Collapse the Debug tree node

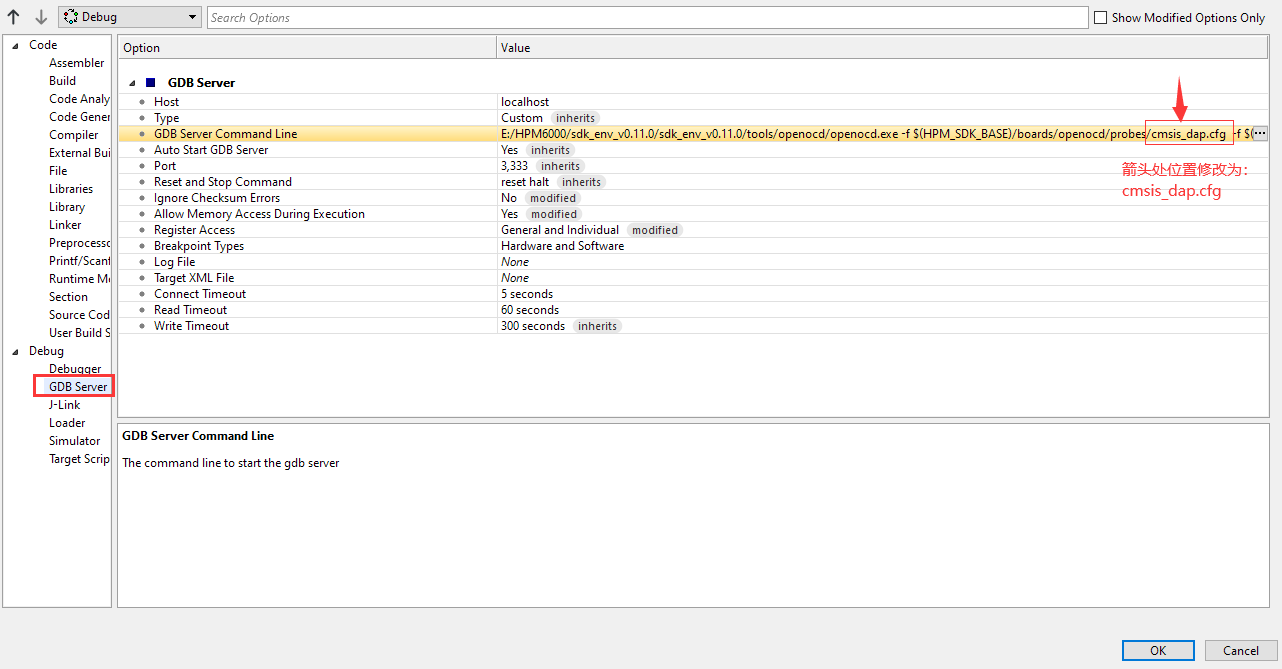coord(15,351)
